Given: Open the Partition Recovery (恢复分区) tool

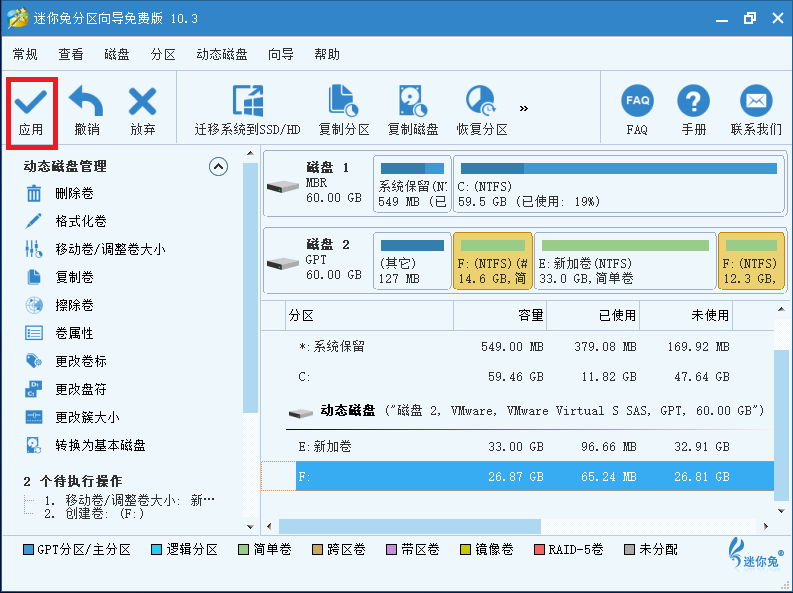Looking at the screenshot, I should [481, 111].
